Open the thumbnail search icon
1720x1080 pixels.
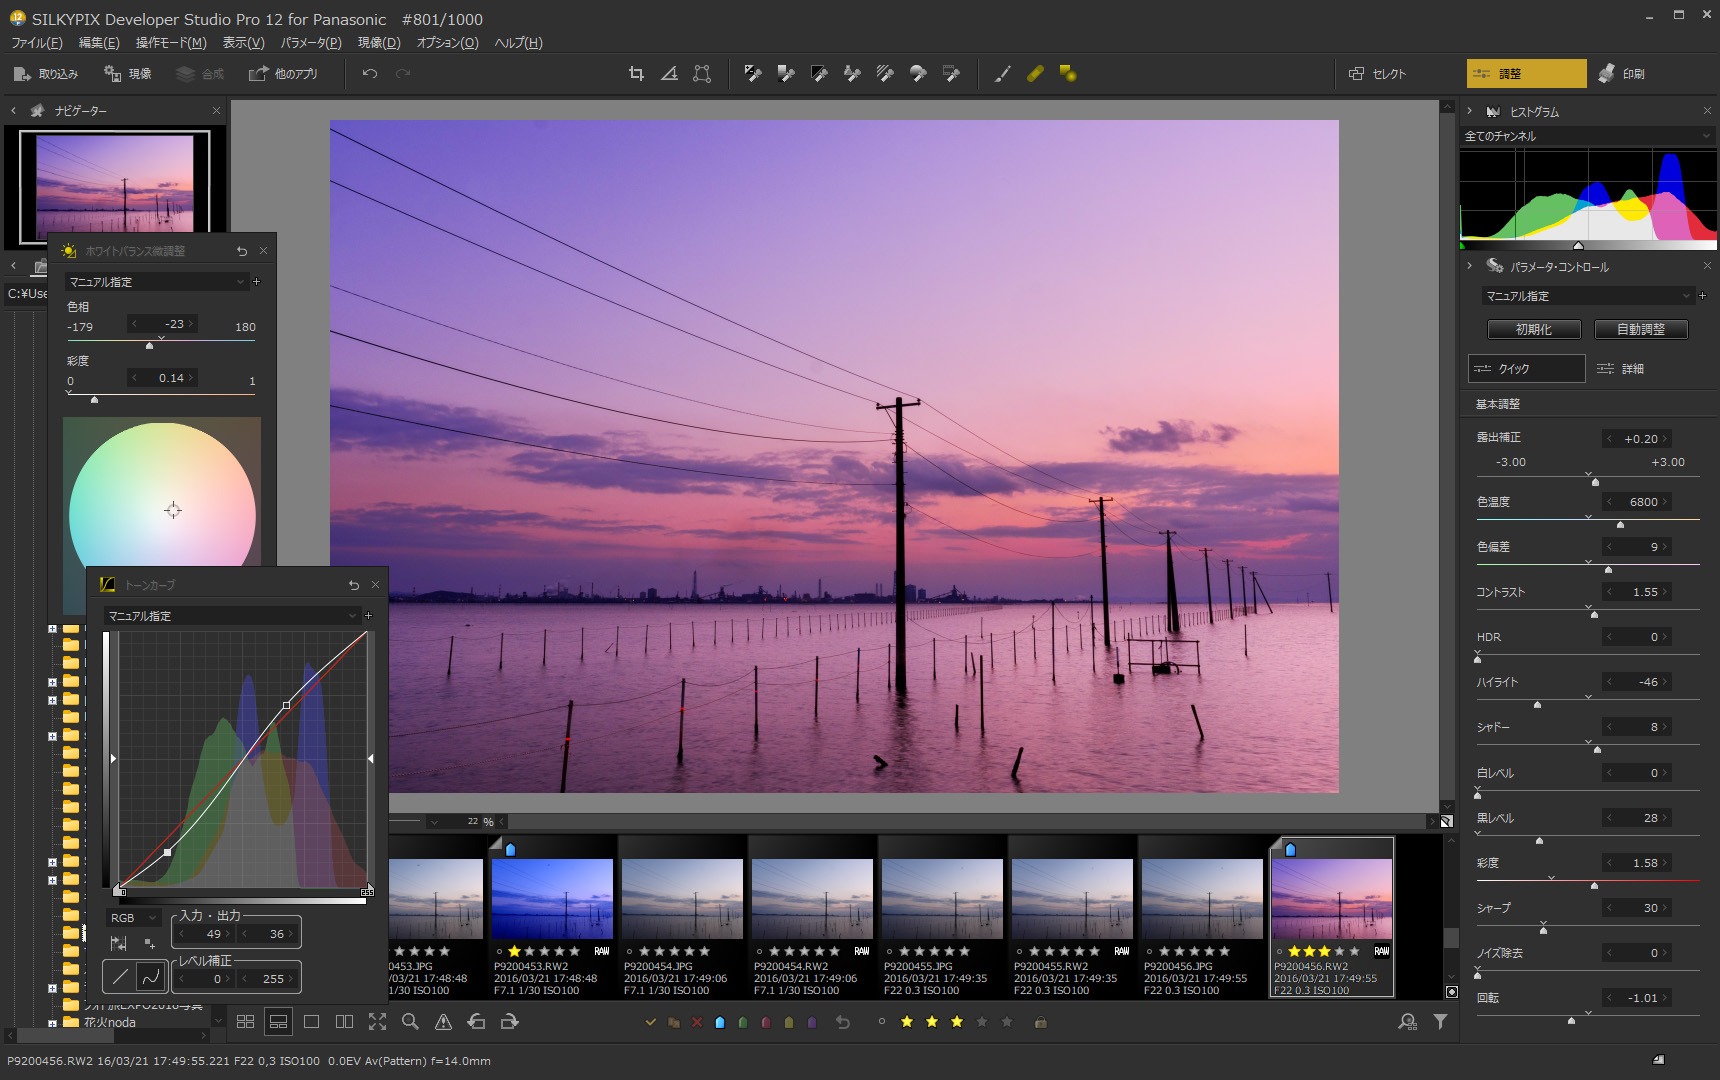[1407, 1022]
